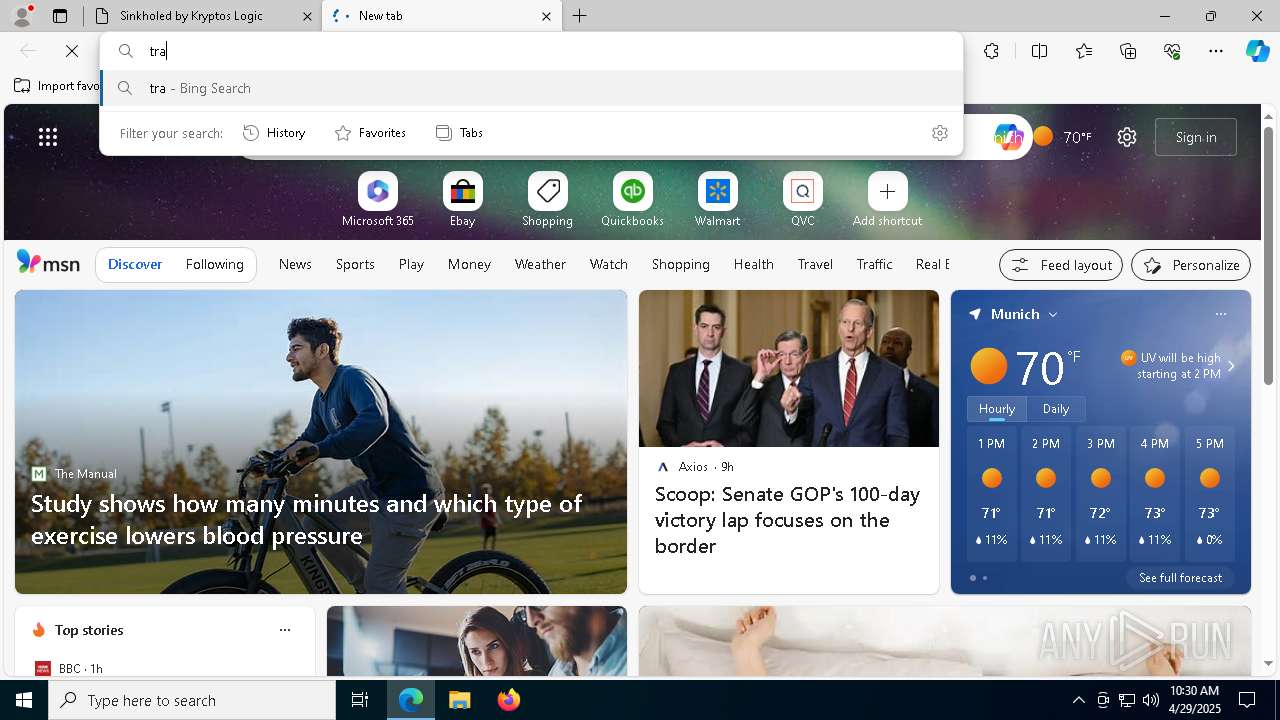This screenshot has width=1280, height=720.
Task: Close Sinkholed by Kryptos Logic tab
Action: coord(307,16)
